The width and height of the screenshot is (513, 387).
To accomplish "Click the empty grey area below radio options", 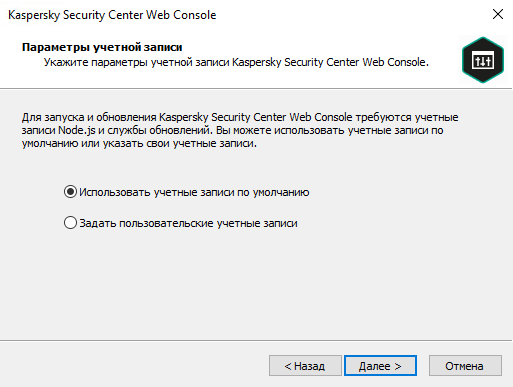I will [256, 287].
